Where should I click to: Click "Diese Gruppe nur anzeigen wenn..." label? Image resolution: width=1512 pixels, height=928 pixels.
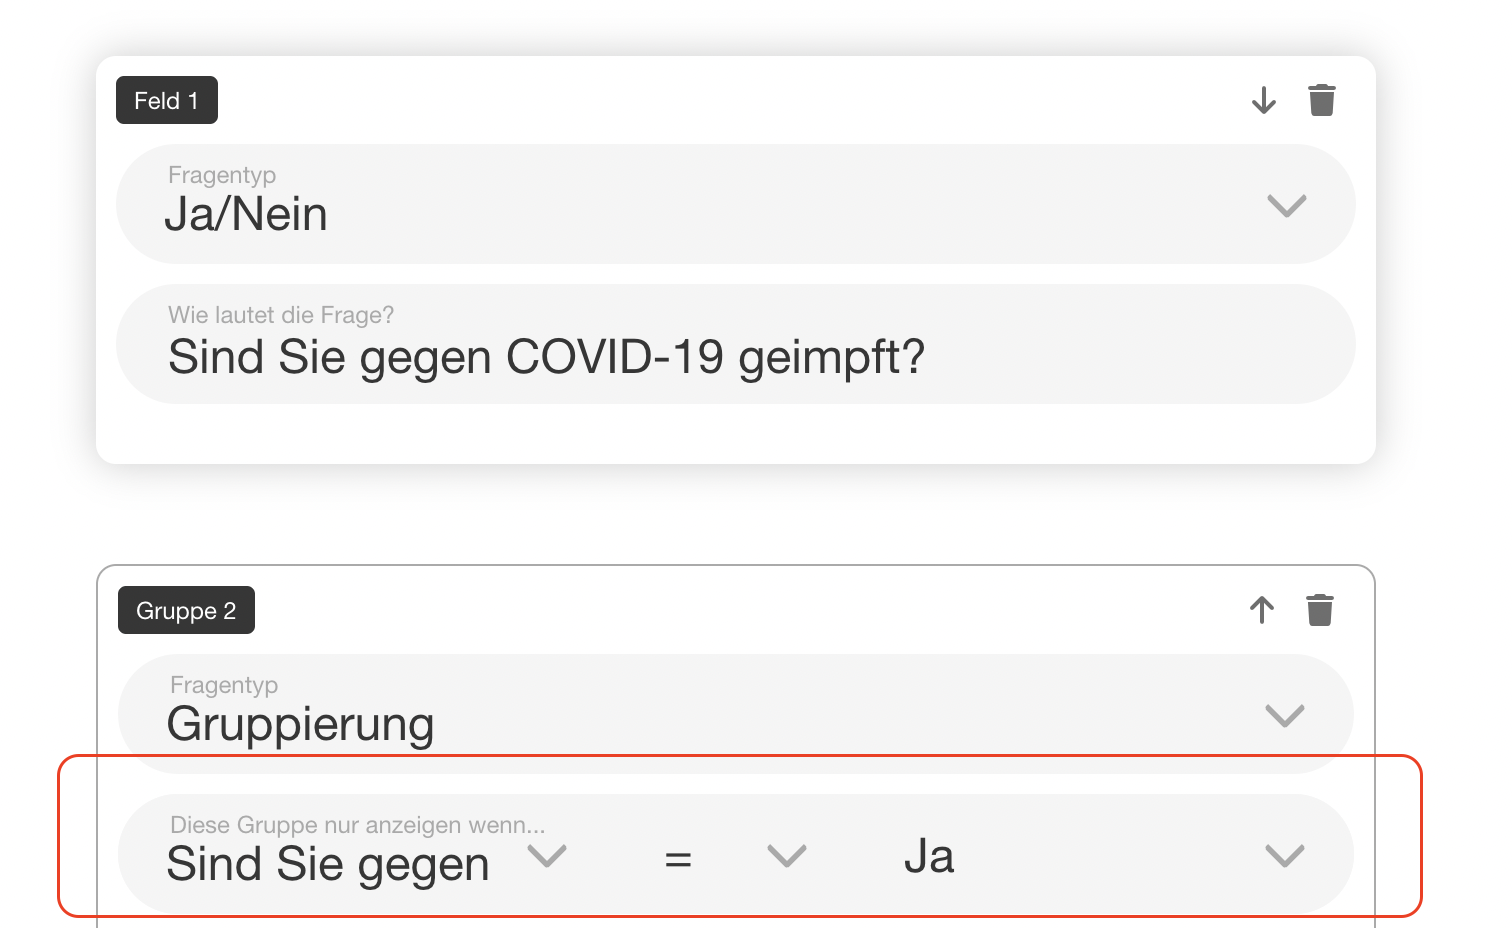357,825
